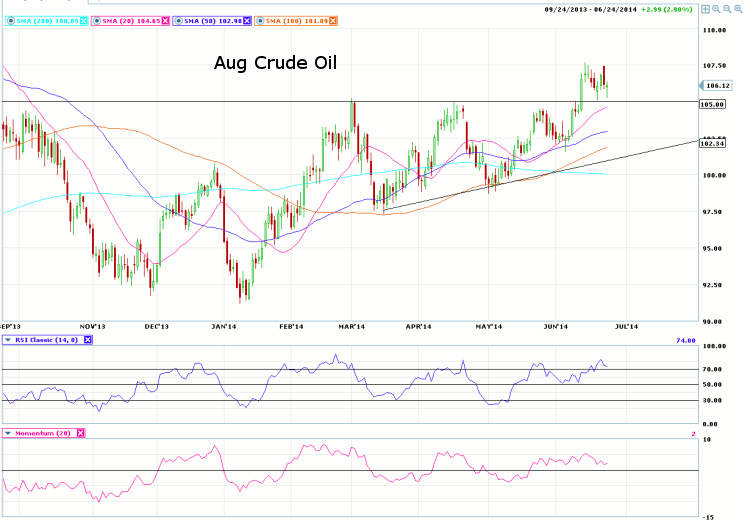Toggle visibility circle of SMA (20)

[x=96, y=19]
